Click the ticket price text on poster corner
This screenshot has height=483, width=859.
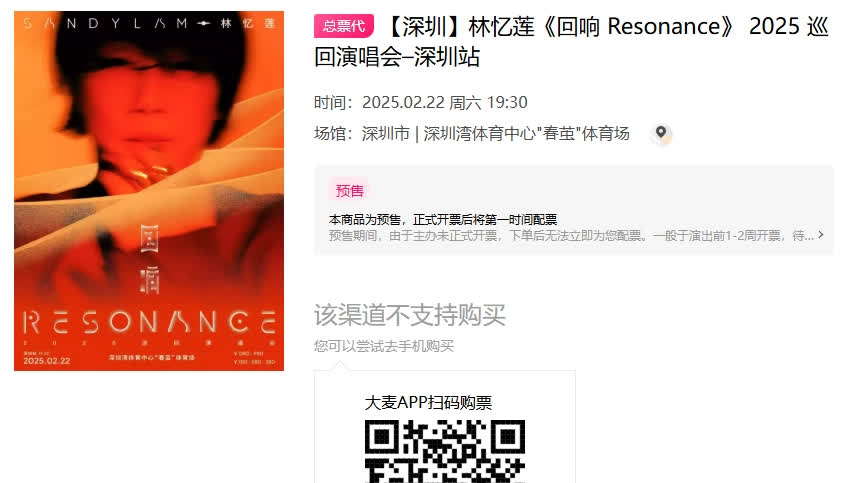pos(254,358)
